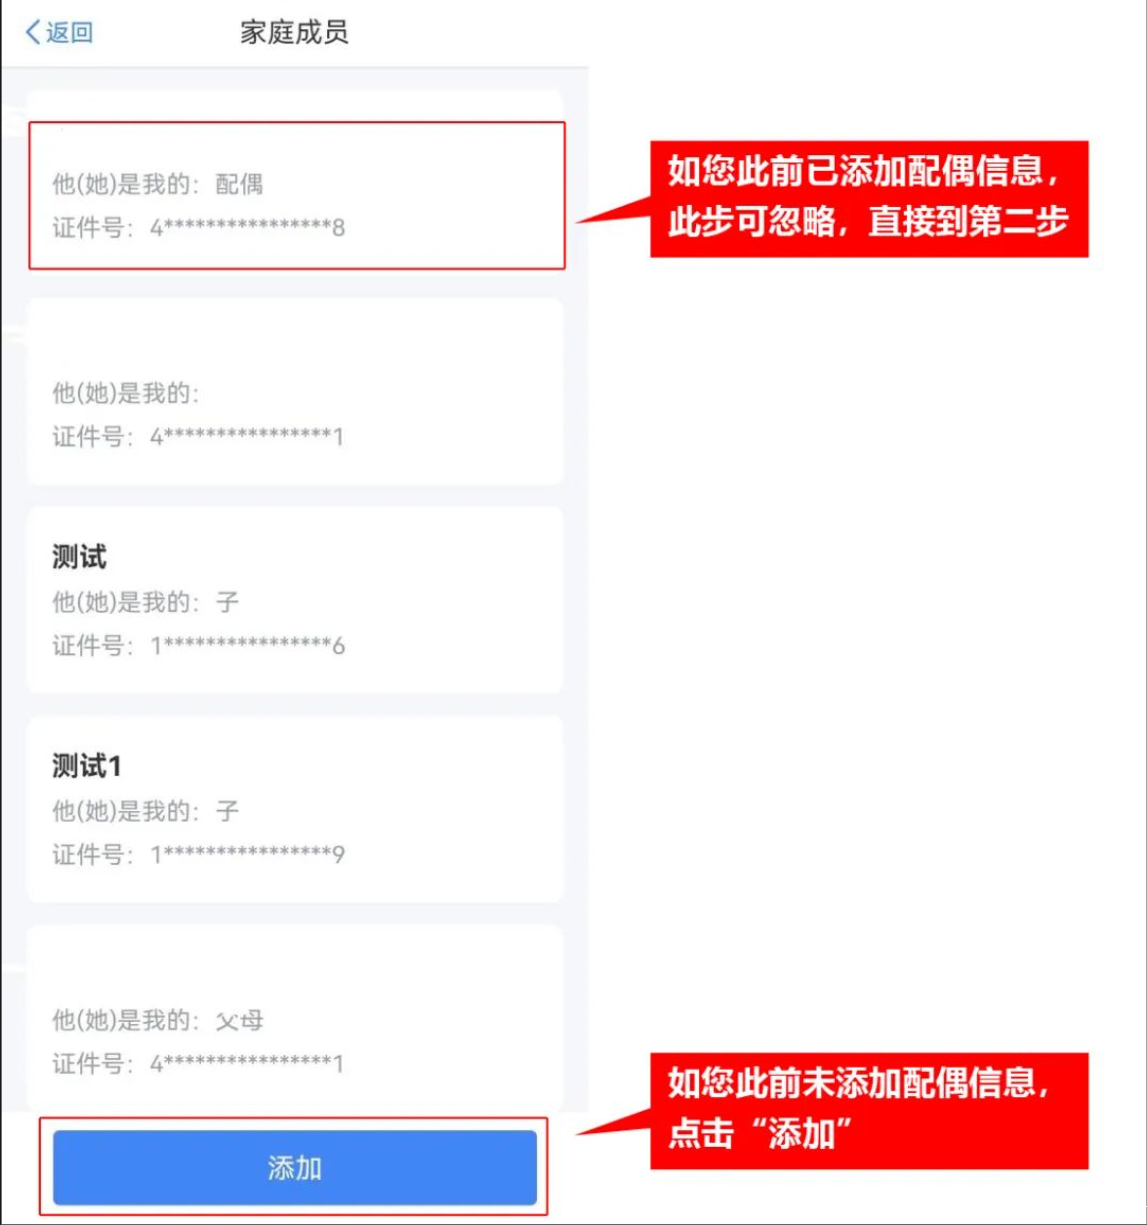Open the 配偶 family member card
The height and width of the screenshot is (1225, 1147).
click(297, 196)
